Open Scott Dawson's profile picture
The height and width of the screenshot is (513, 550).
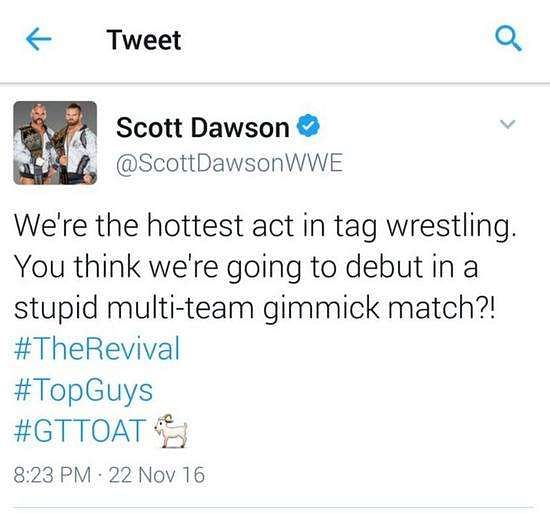(x=55, y=143)
